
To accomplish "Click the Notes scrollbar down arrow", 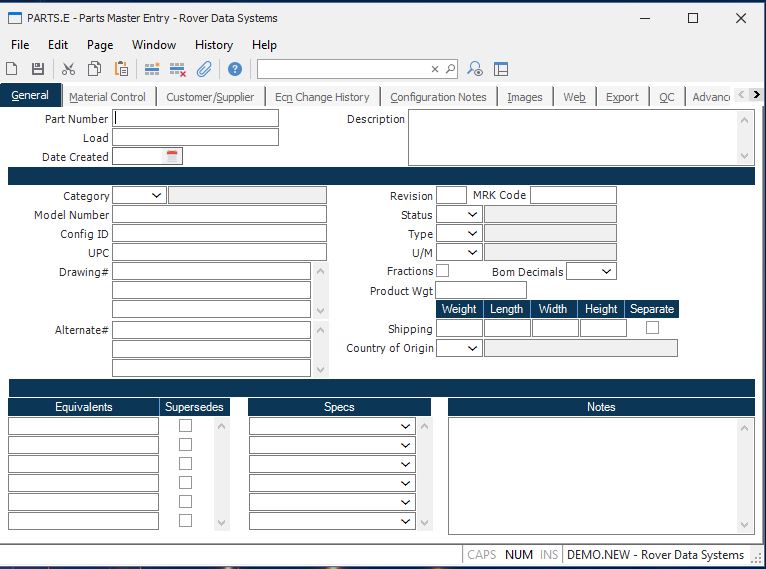I will click(x=745, y=525).
